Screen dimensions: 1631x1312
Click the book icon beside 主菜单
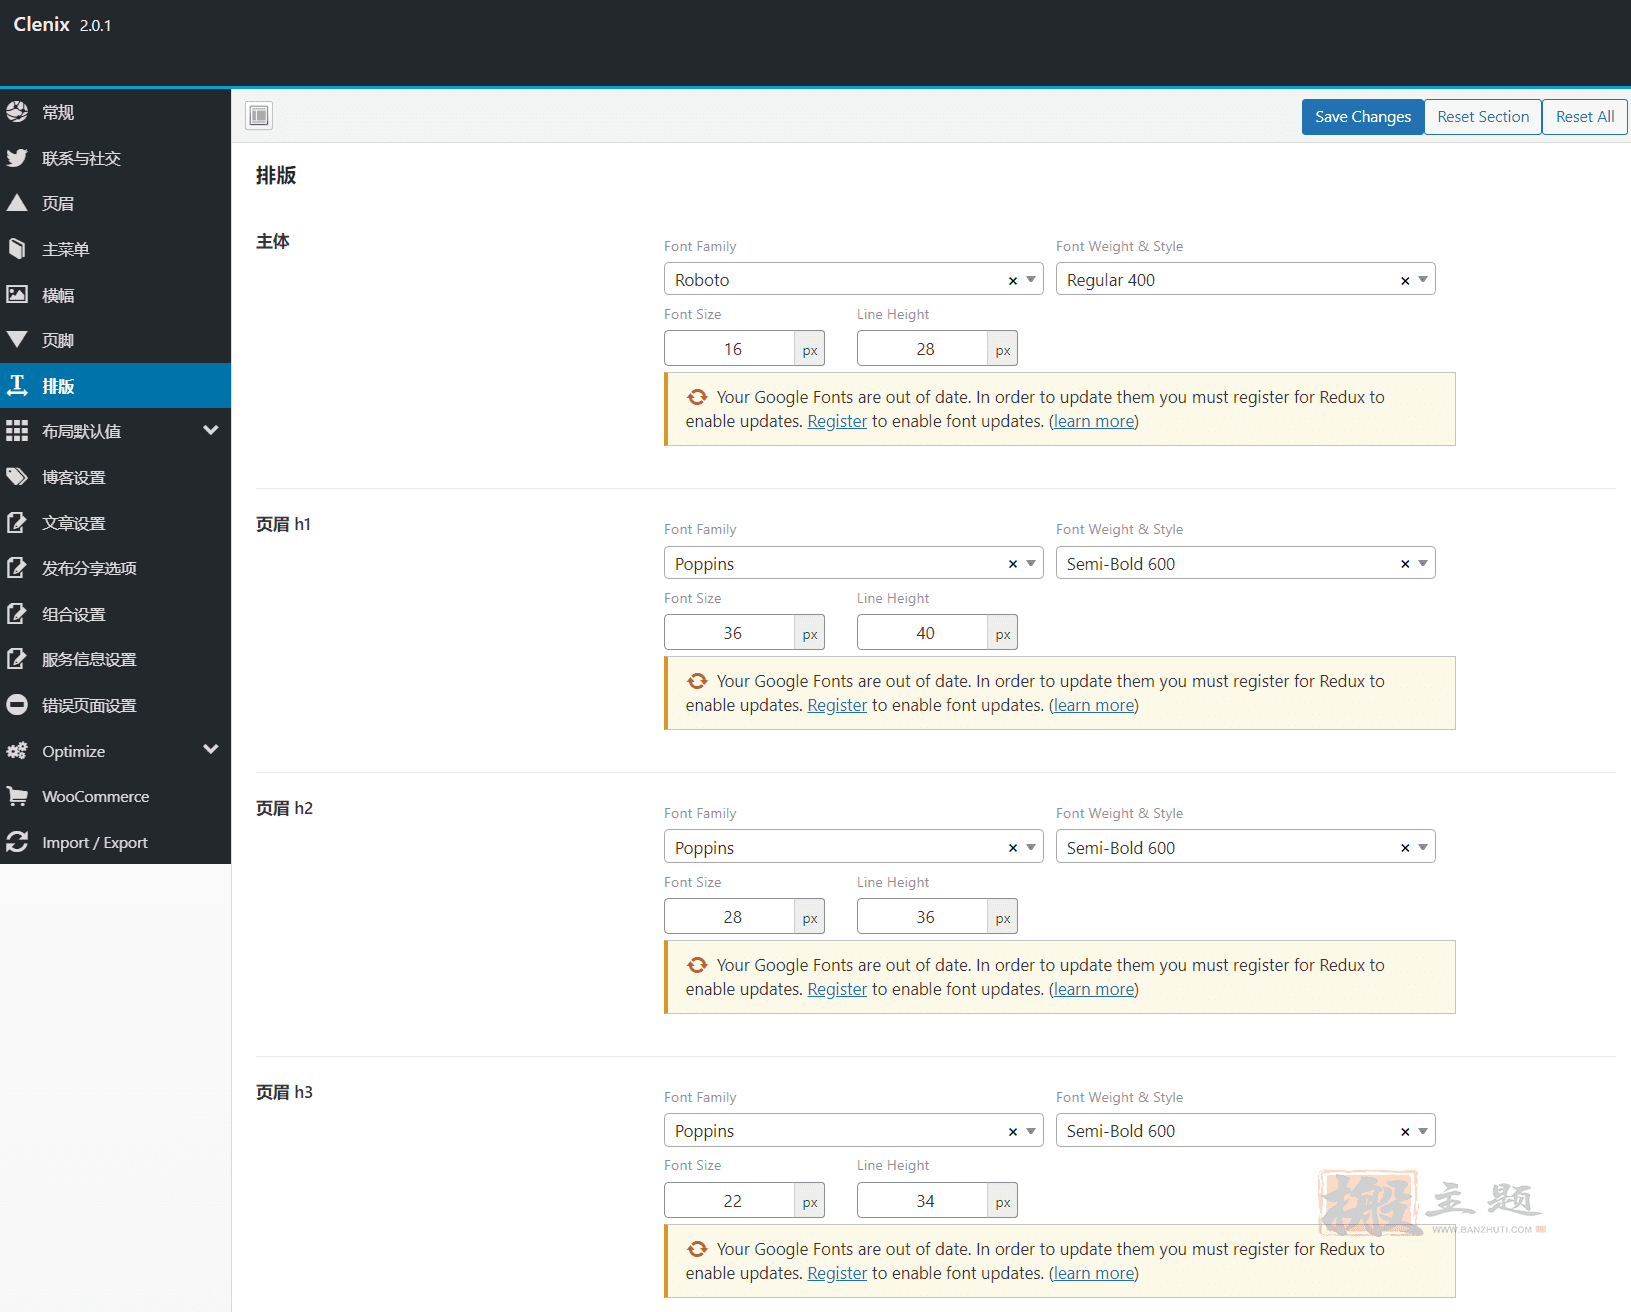[17, 248]
